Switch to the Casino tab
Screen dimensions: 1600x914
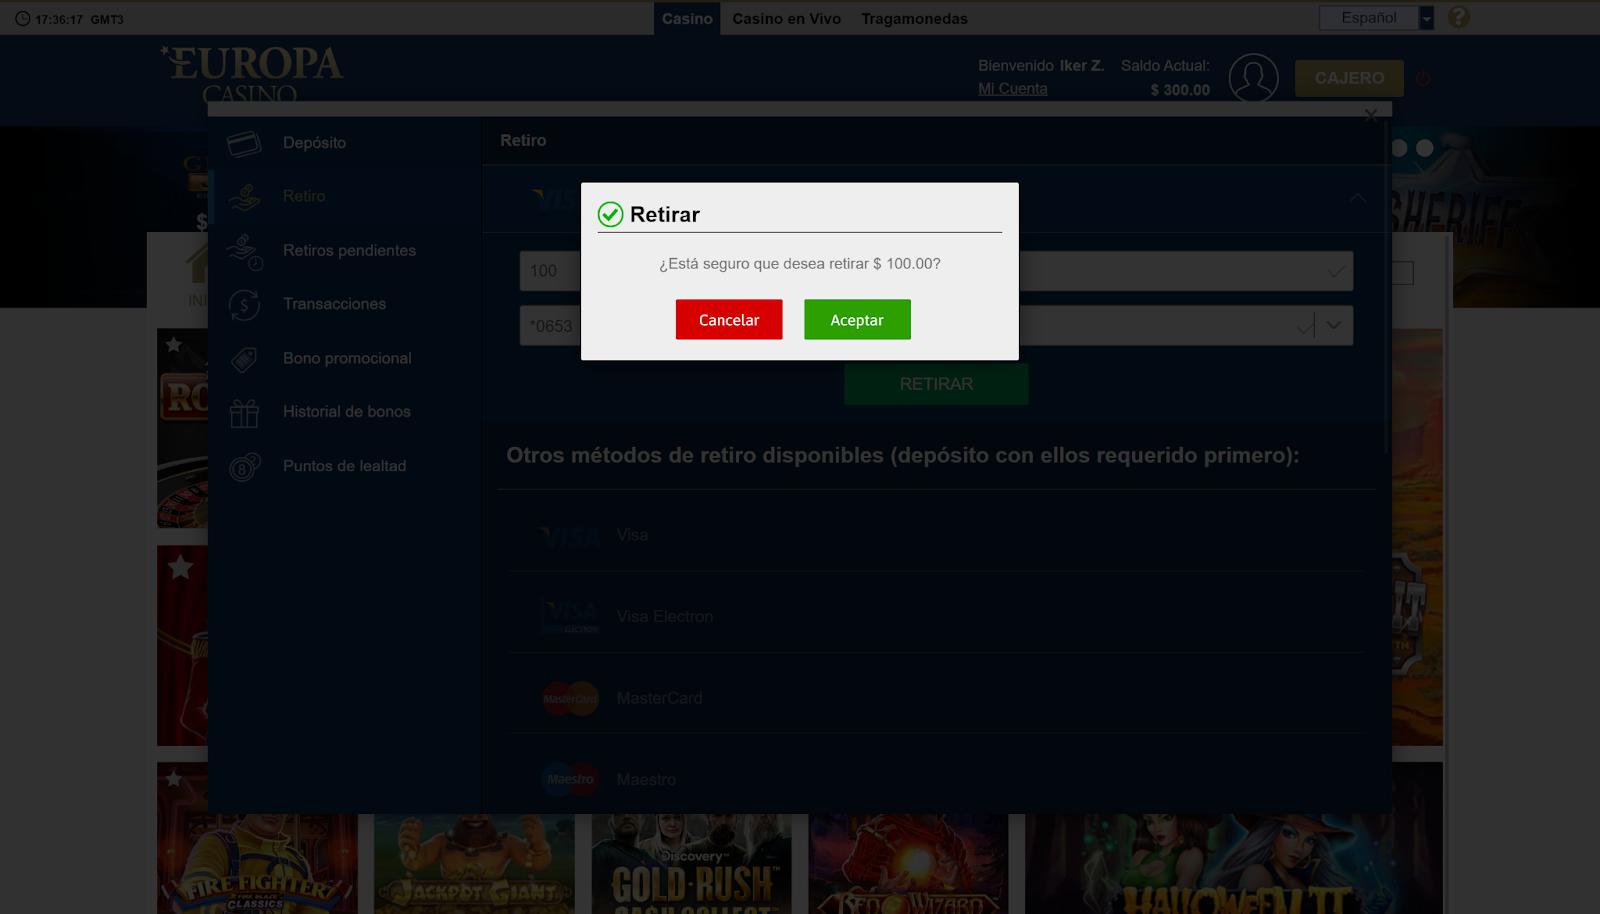[x=687, y=18]
